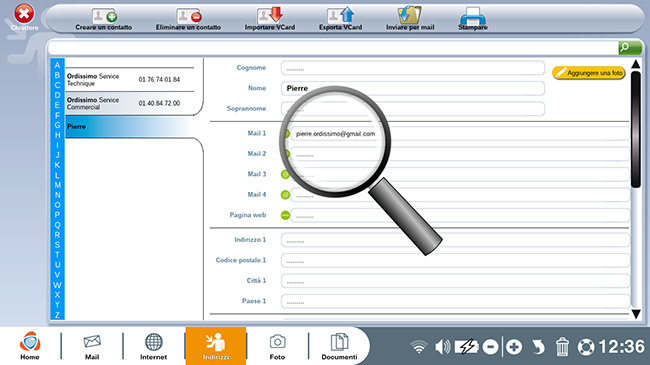Click the Pagina web input field
Screen dimensions: 650x365
(460, 215)
